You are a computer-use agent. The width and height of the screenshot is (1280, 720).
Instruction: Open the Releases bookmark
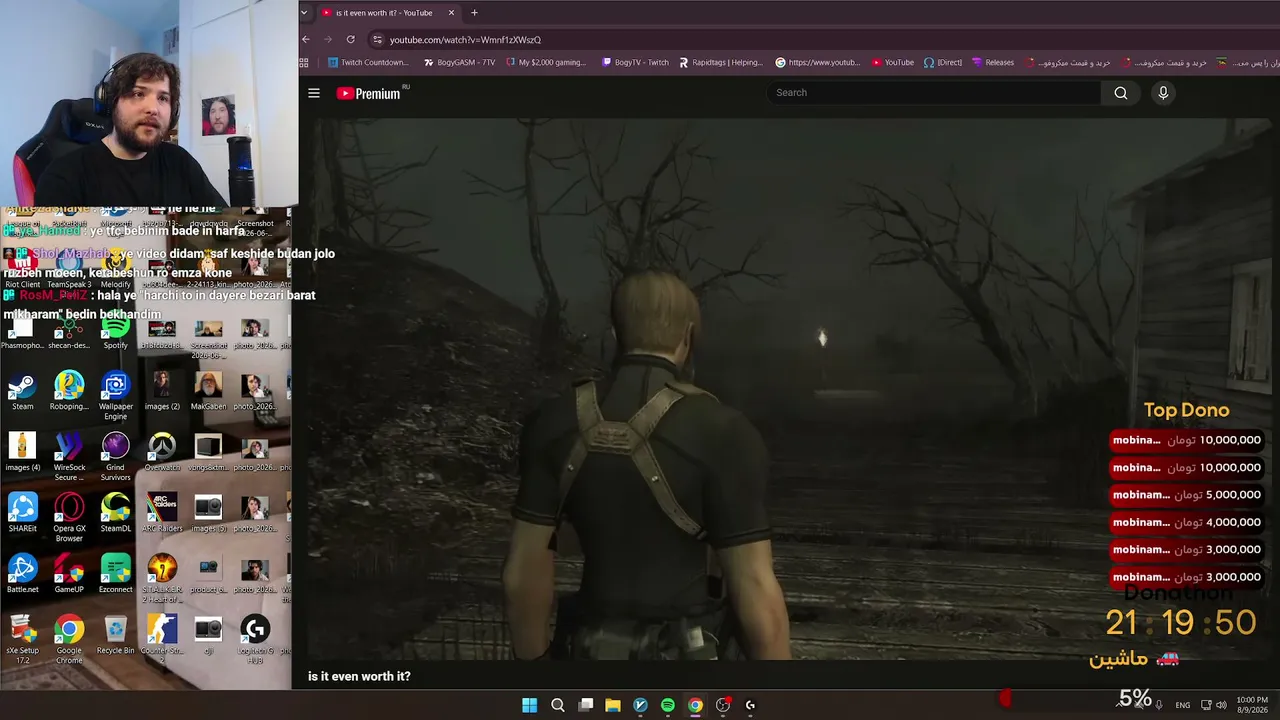pyautogui.click(x=993, y=63)
